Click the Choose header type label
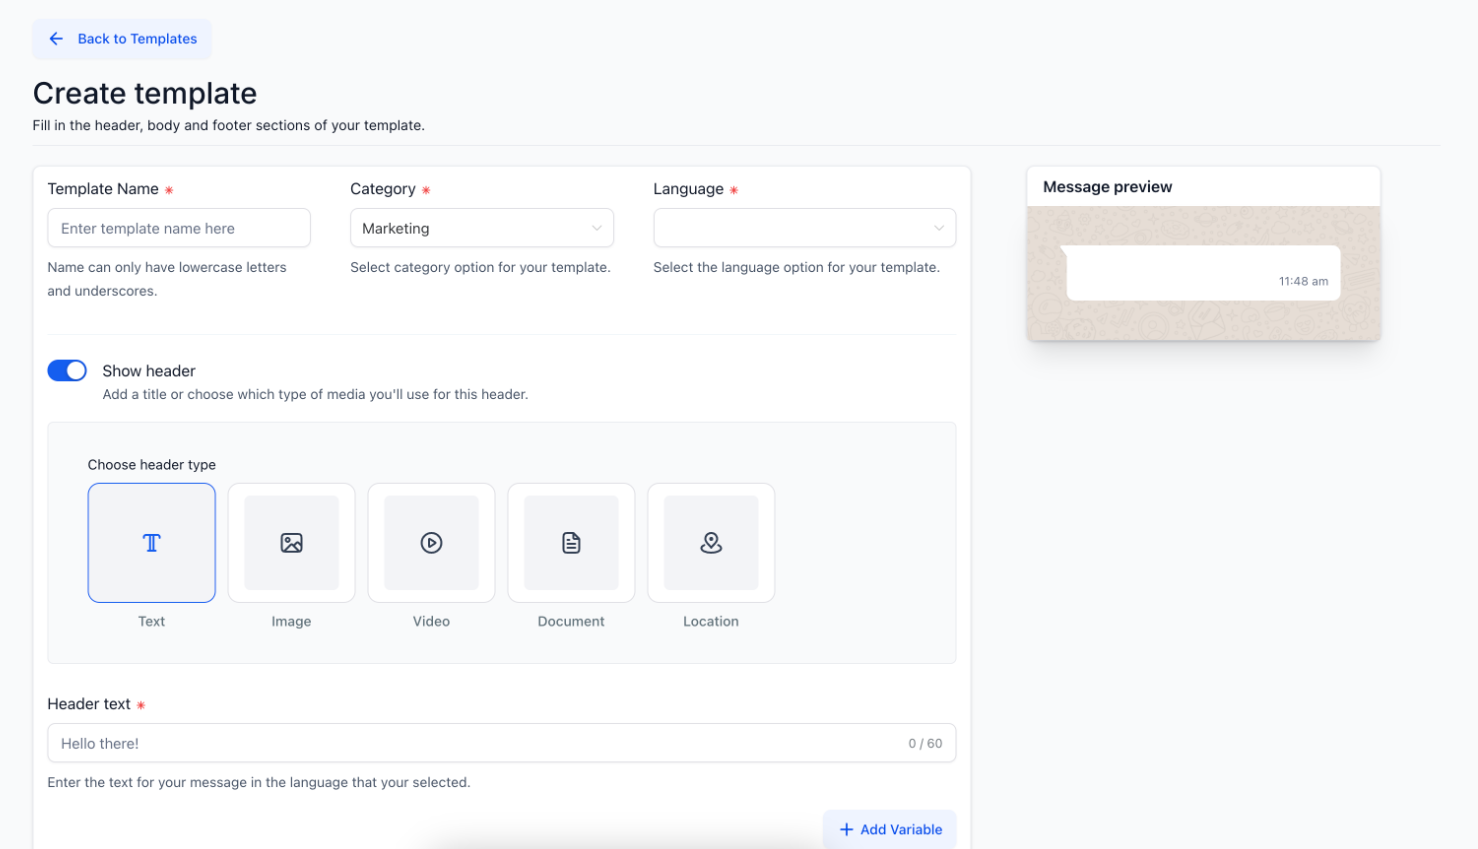 tap(152, 465)
